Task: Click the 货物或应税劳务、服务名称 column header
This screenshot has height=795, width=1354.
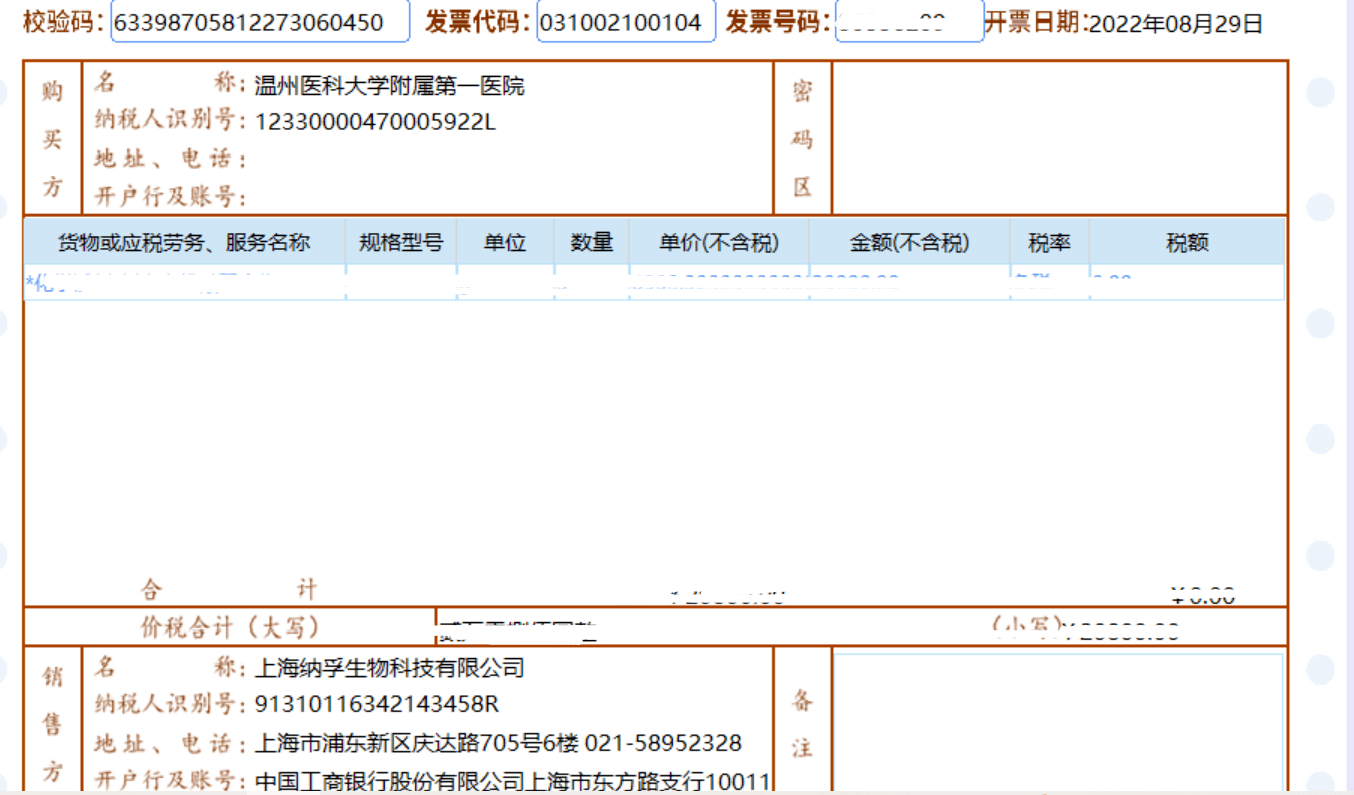Action: point(184,242)
